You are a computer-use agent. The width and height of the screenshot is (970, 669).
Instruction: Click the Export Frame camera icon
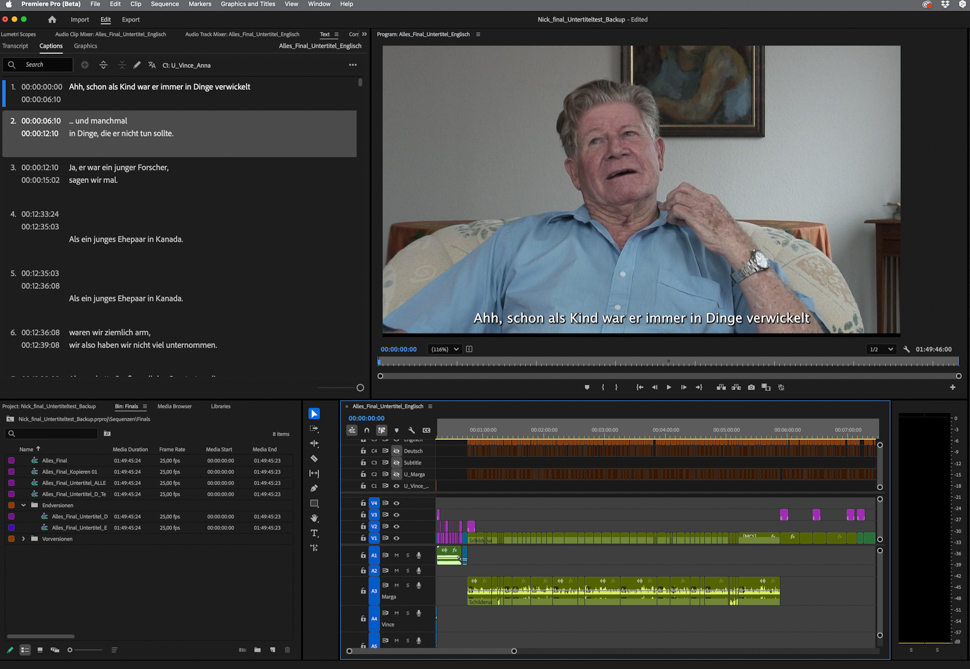click(x=751, y=387)
